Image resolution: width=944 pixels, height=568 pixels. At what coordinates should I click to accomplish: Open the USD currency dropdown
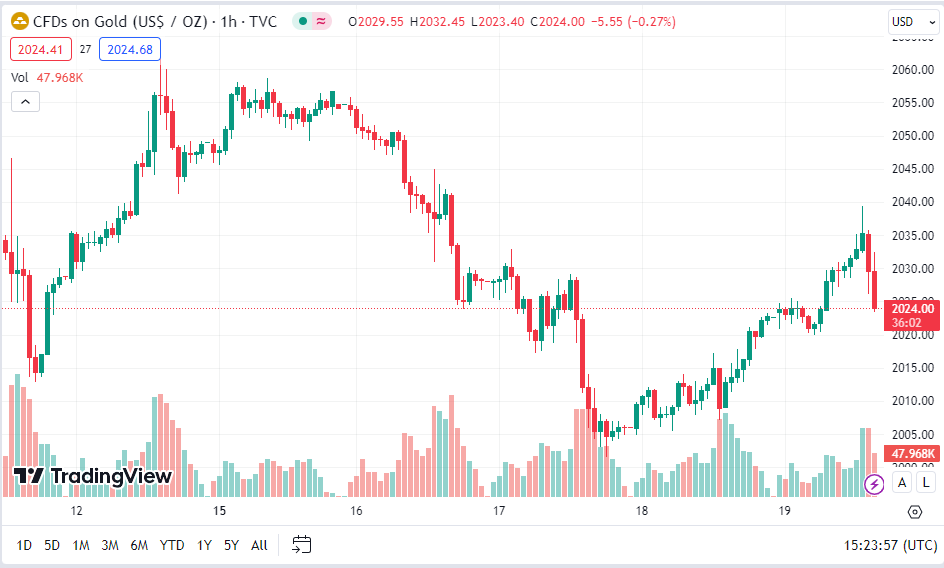point(913,22)
